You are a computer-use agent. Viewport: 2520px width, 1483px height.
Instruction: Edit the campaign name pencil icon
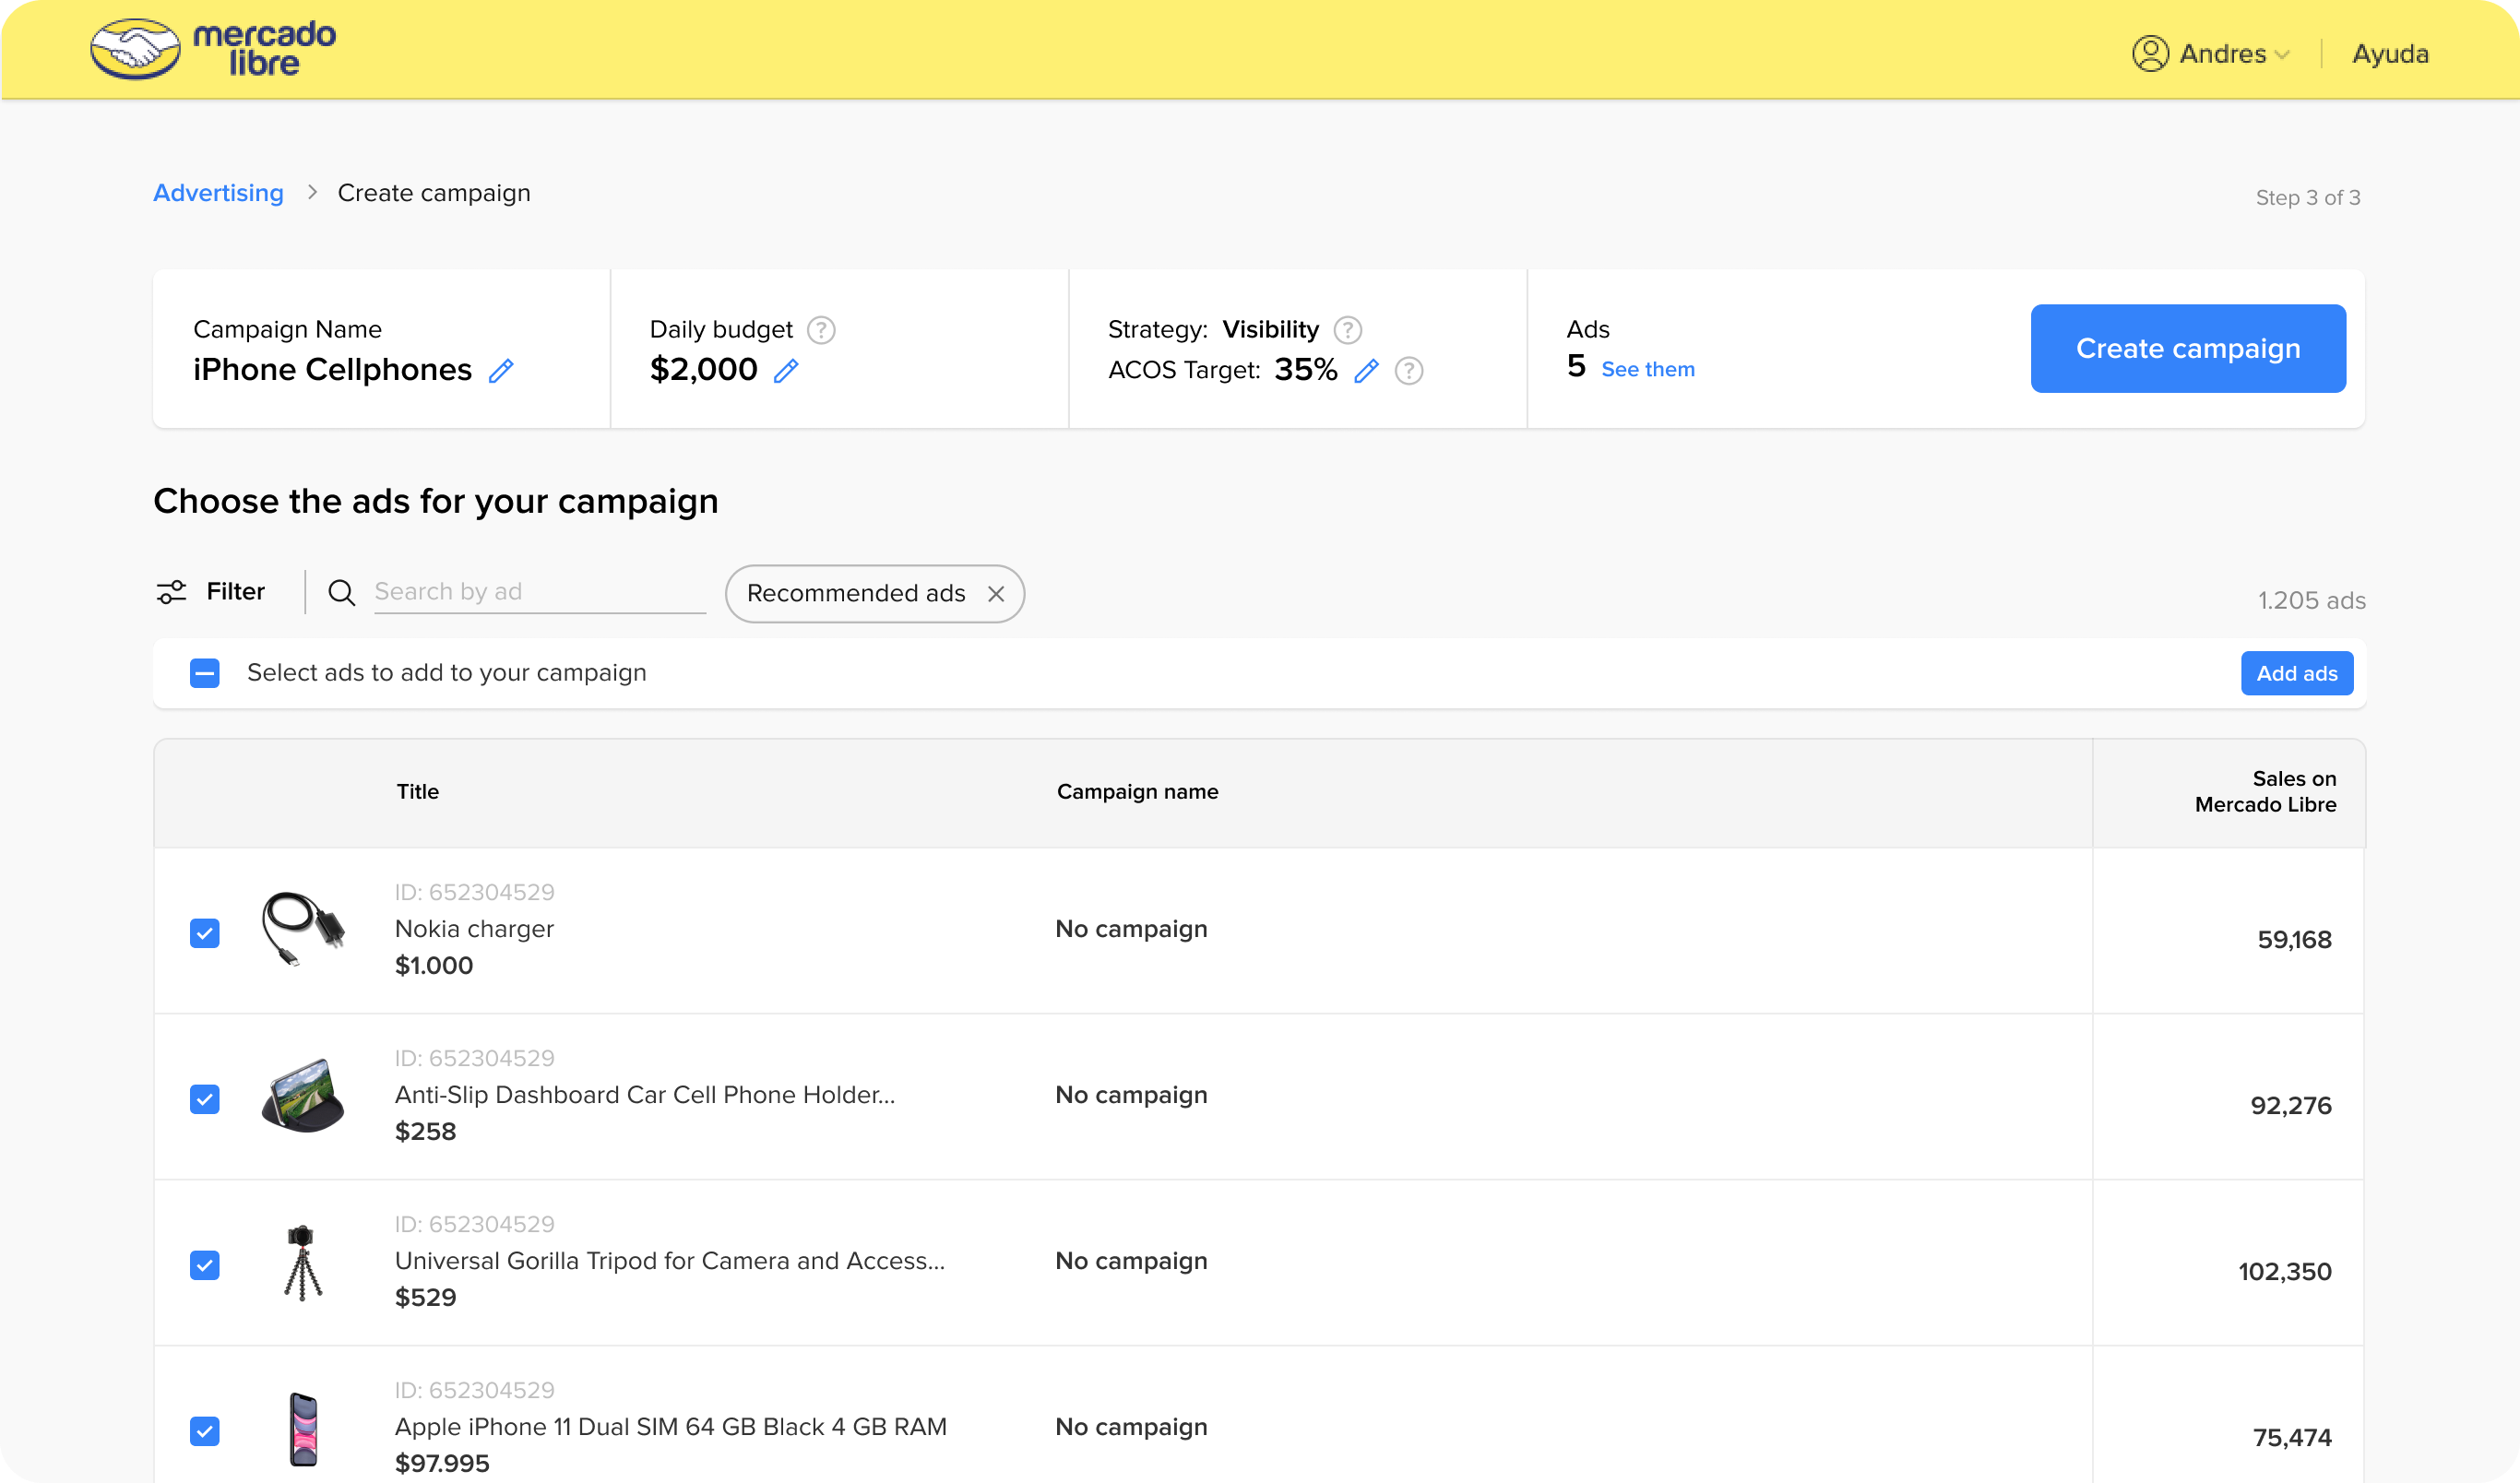tap(501, 371)
